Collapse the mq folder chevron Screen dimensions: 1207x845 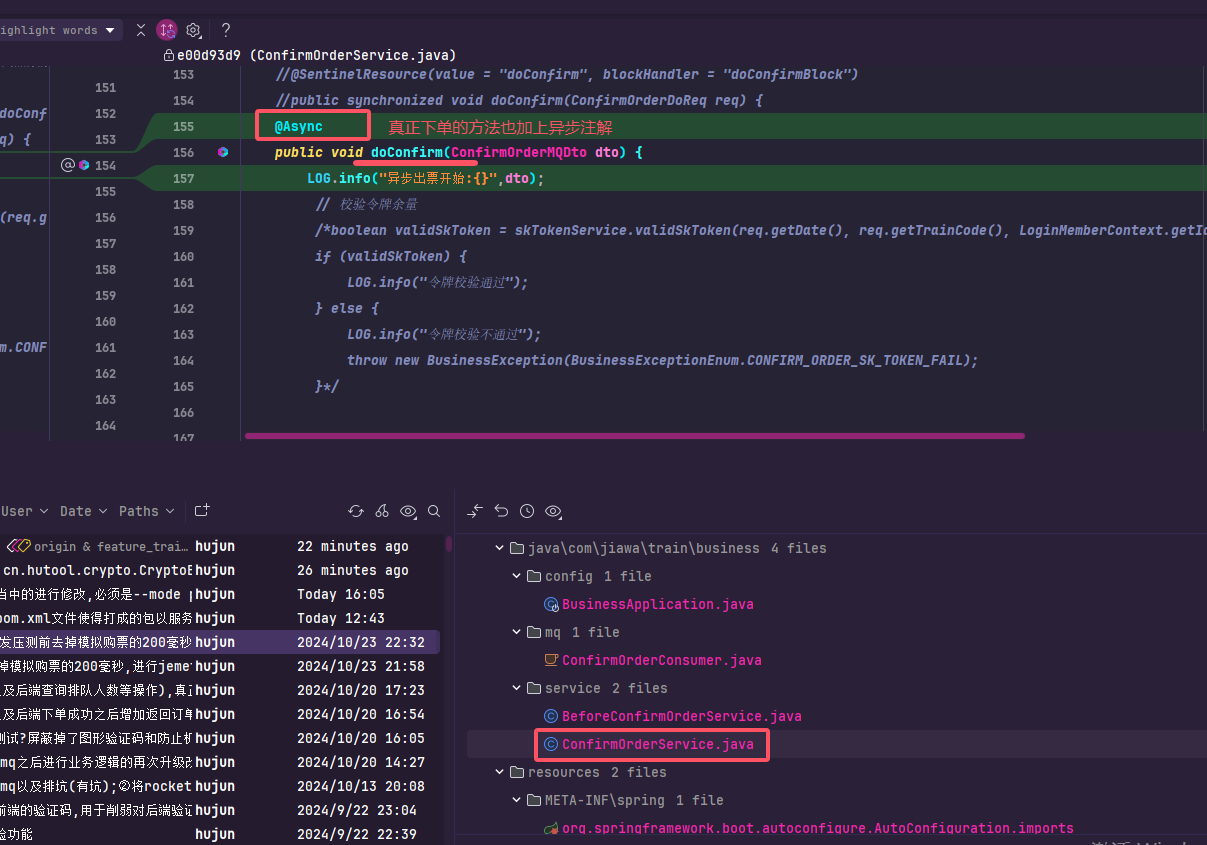coord(517,632)
